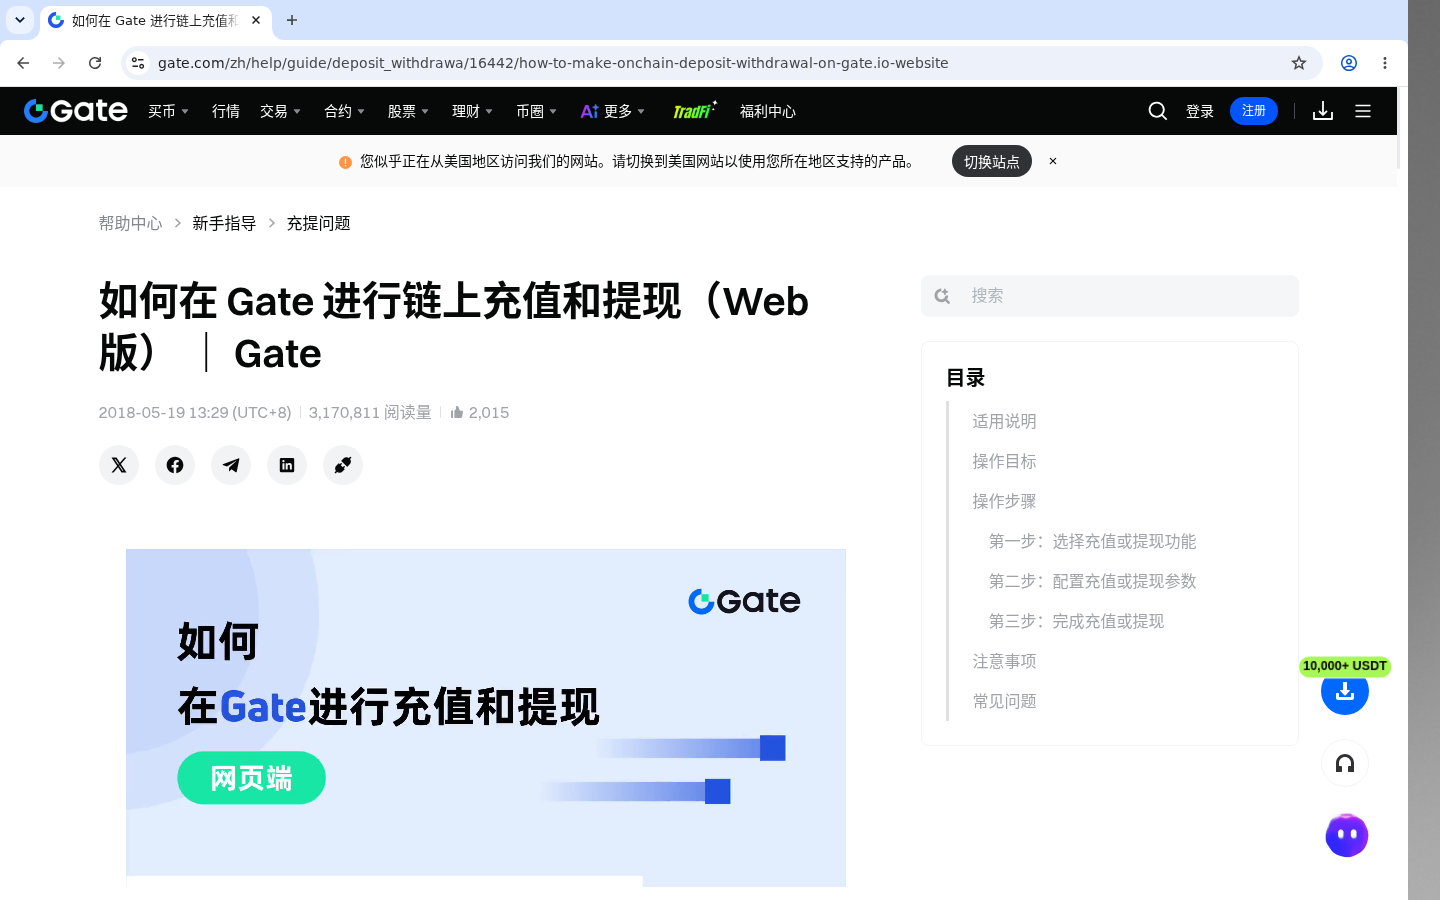
Task: Share article on X (Twitter)
Action: coord(119,465)
